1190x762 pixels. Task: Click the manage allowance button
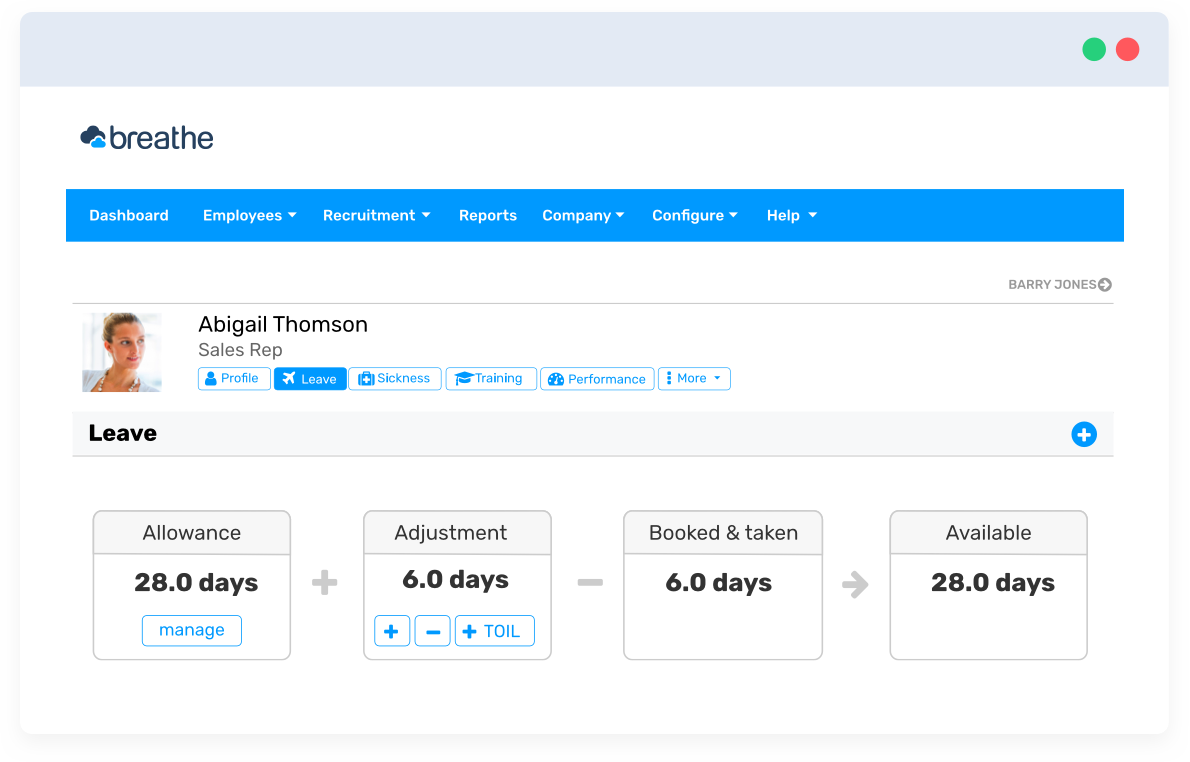(x=192, y=631)
